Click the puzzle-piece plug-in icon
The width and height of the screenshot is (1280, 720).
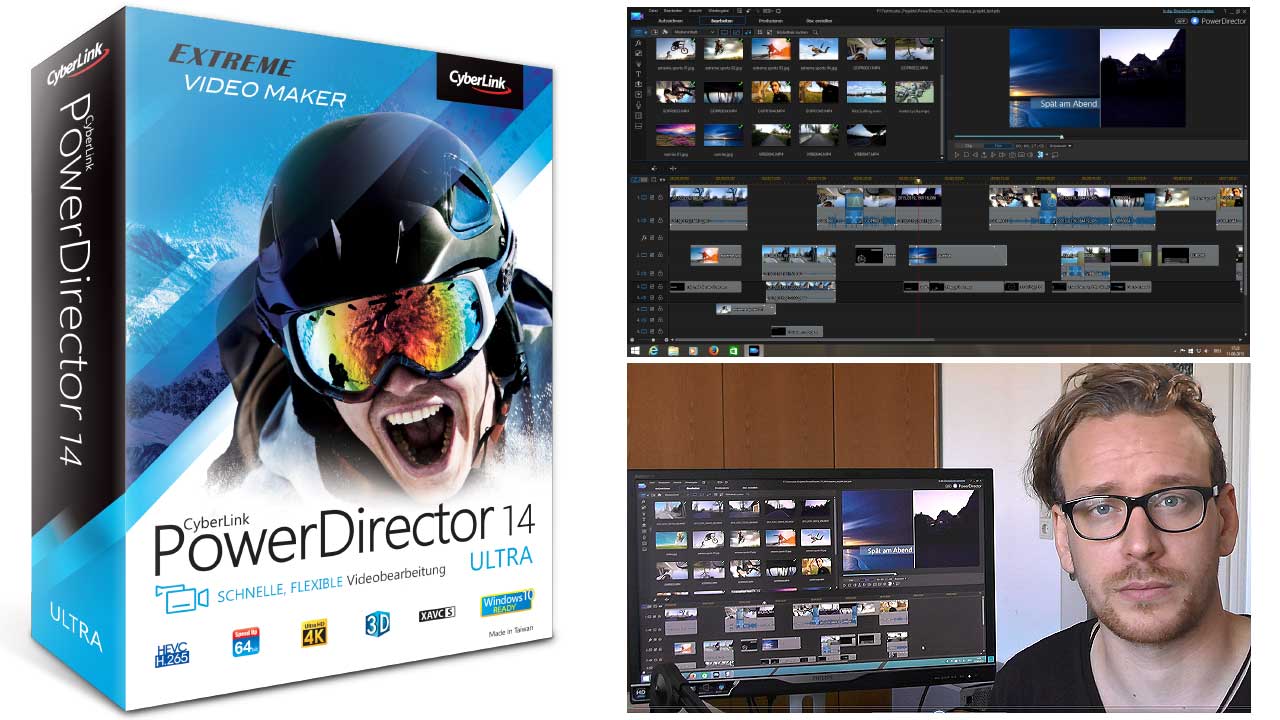[x=665, y=32]
